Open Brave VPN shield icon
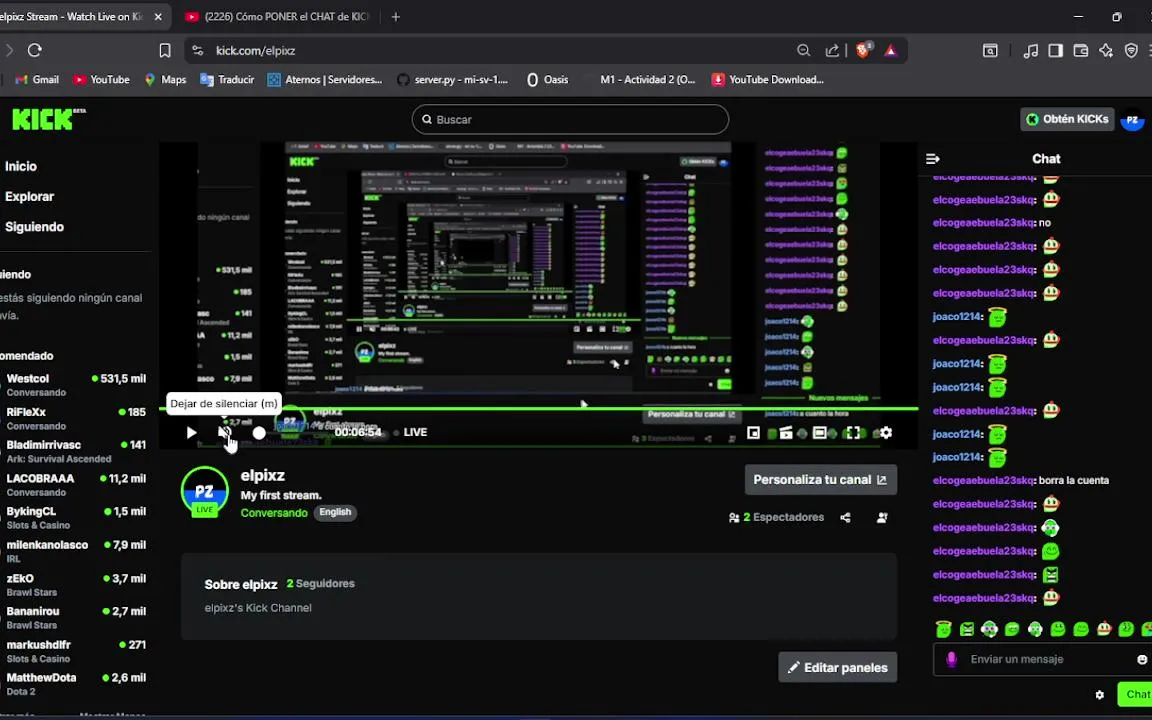The width and height of the screenshot is (1152, 720). [1131, 50]
